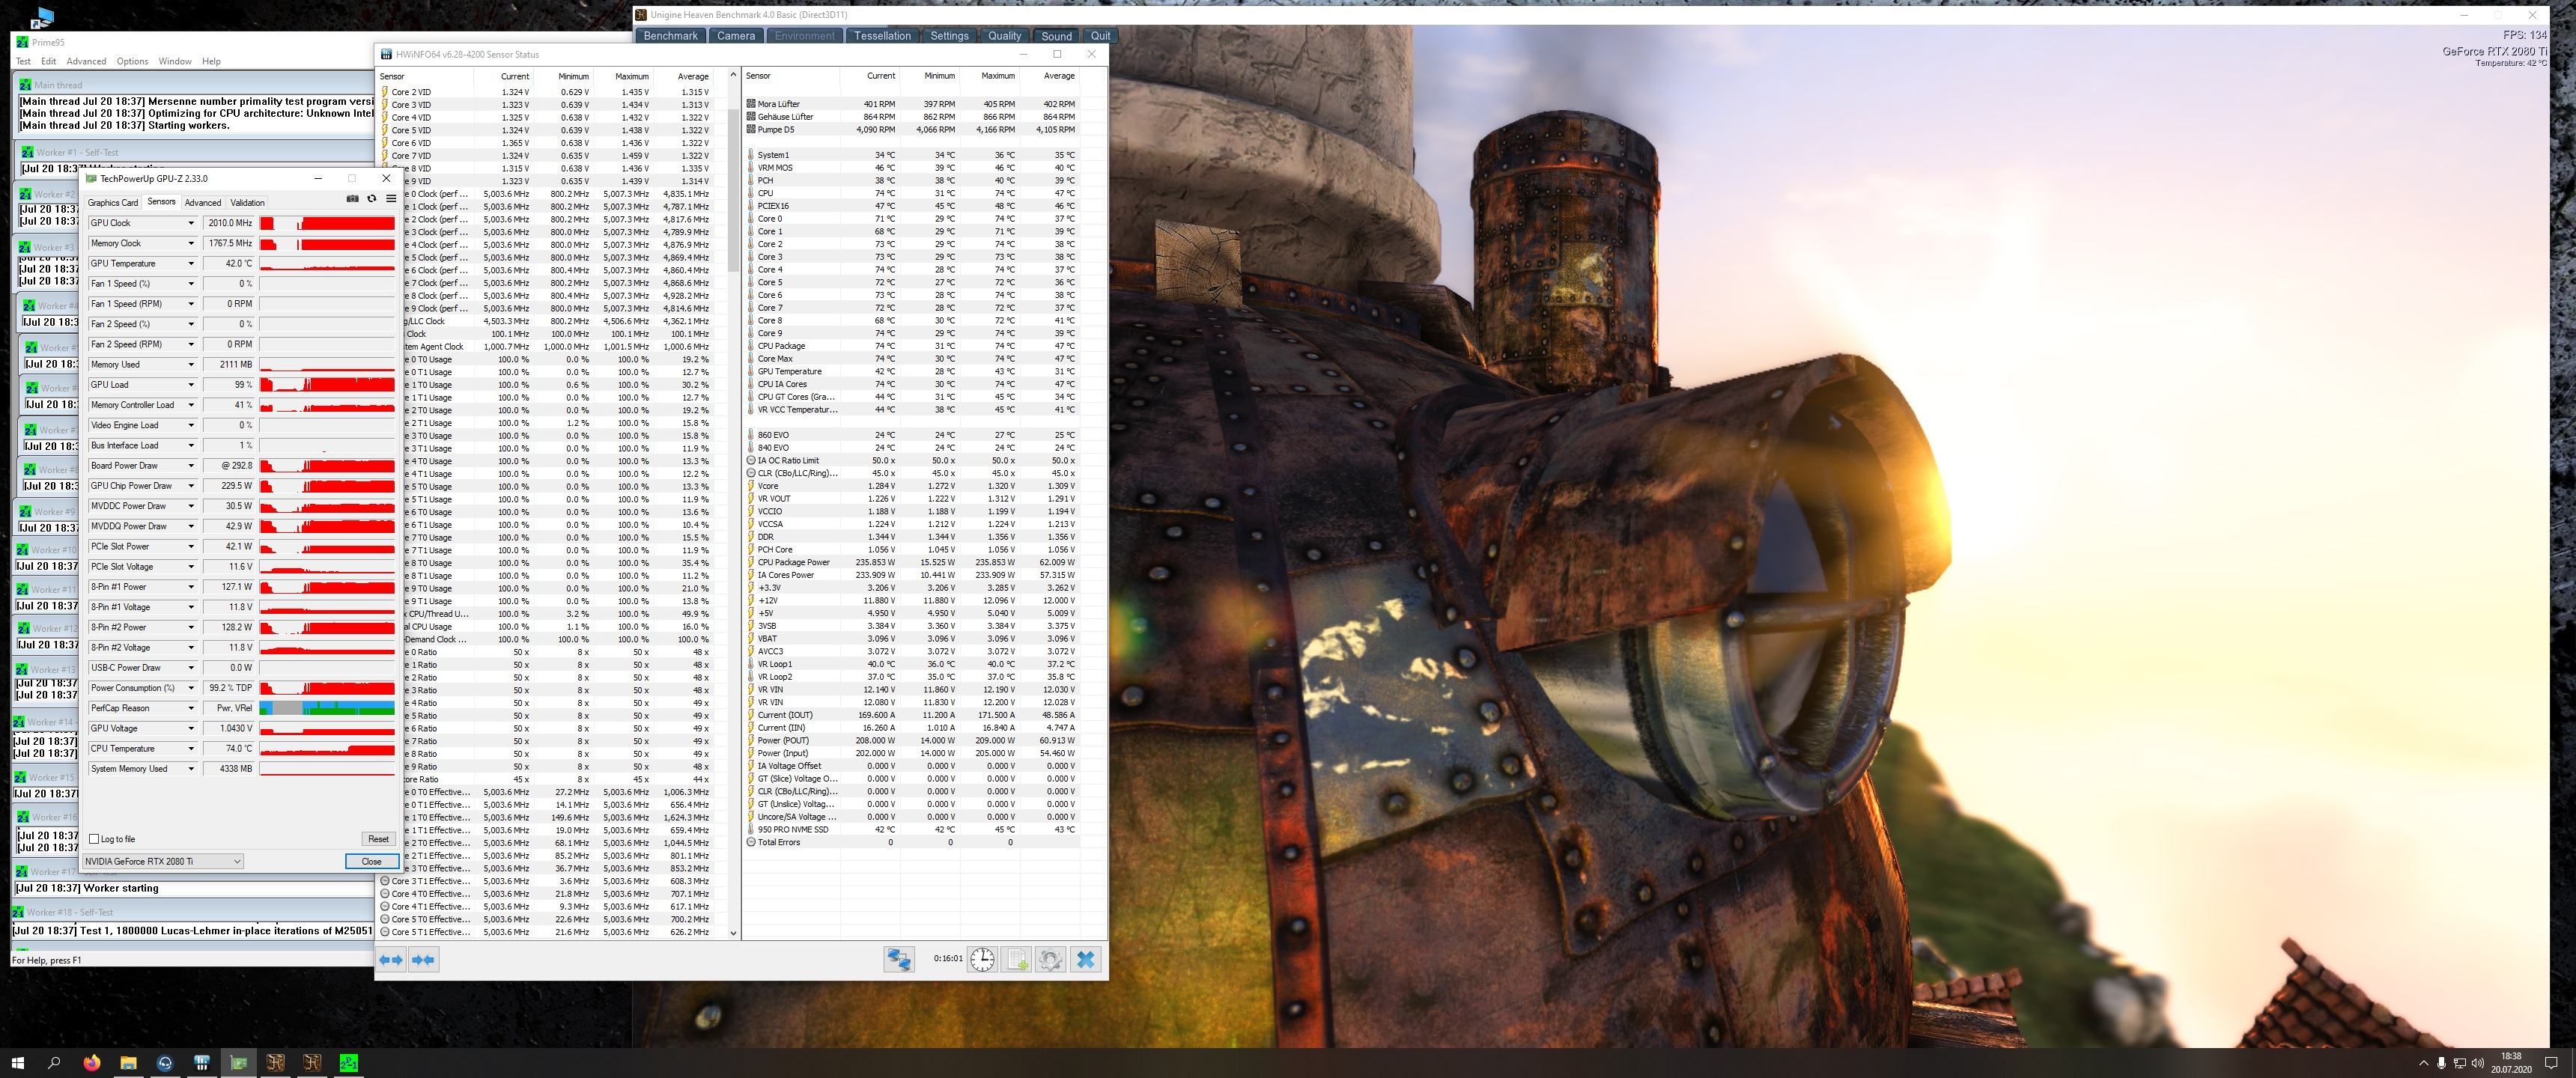Open HWiNFO sensor settings gear icon
This screenshot has height=1078, width=2576.
click(x=1050, y=960)
